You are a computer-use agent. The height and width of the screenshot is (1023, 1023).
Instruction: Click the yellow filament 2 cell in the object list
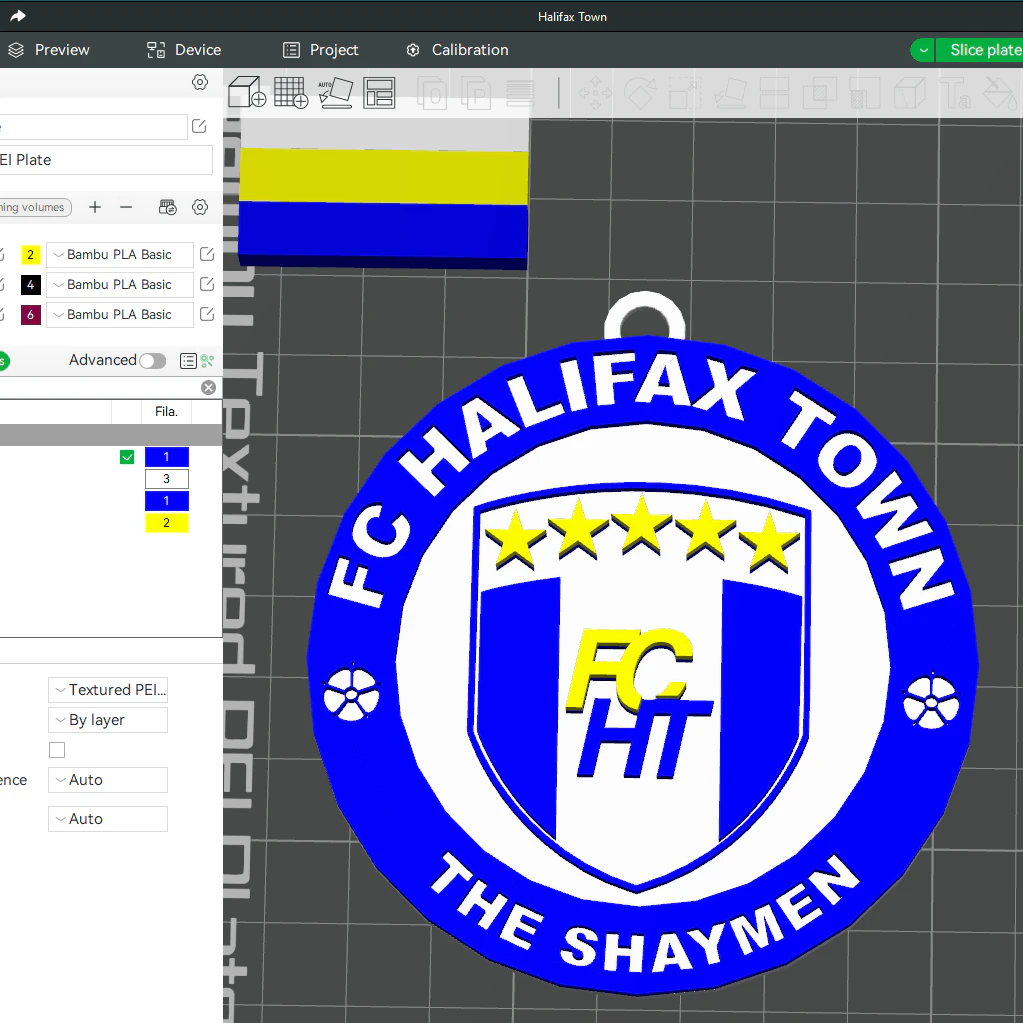click(166, 523)
